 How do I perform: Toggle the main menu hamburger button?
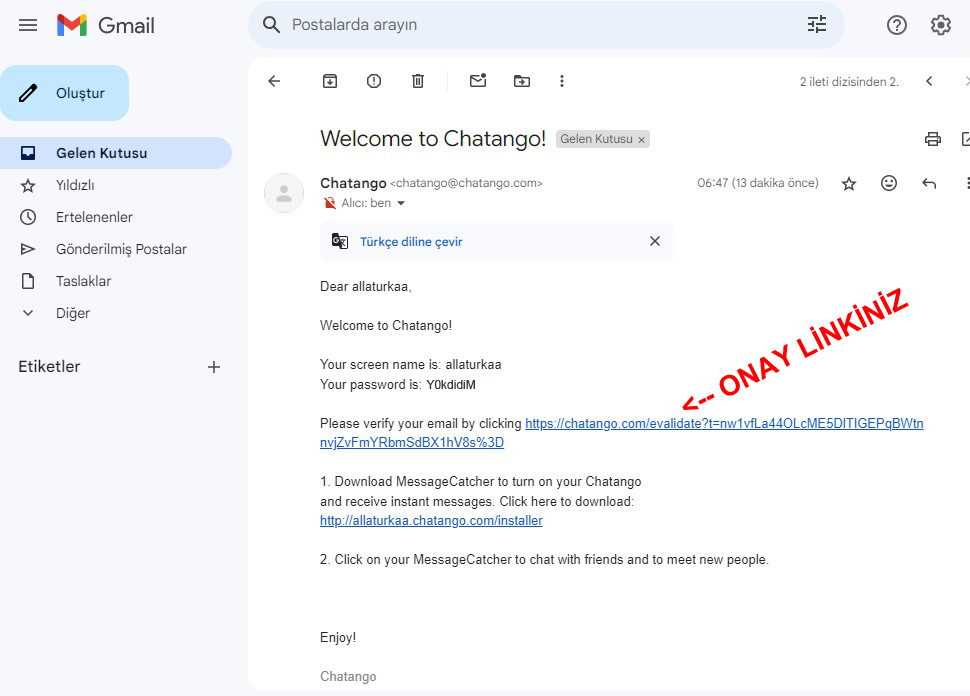click(x=28, y=25)
